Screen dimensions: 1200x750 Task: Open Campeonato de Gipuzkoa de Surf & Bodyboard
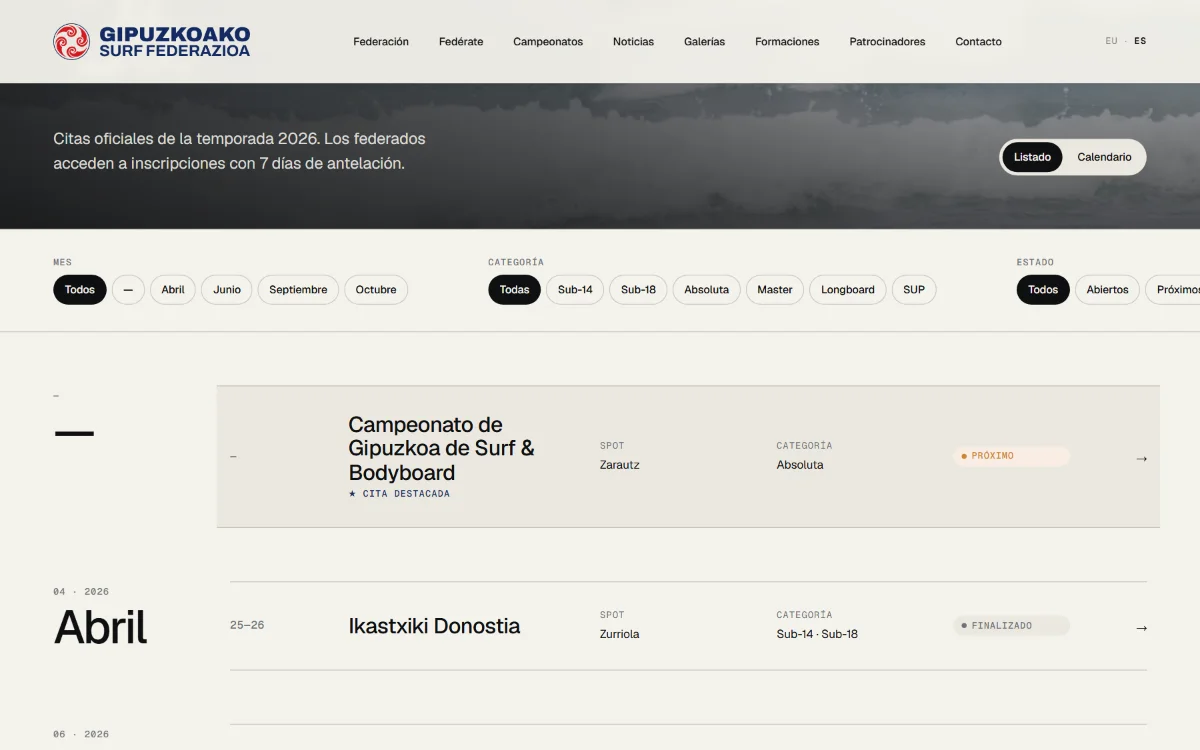(442, 449)
